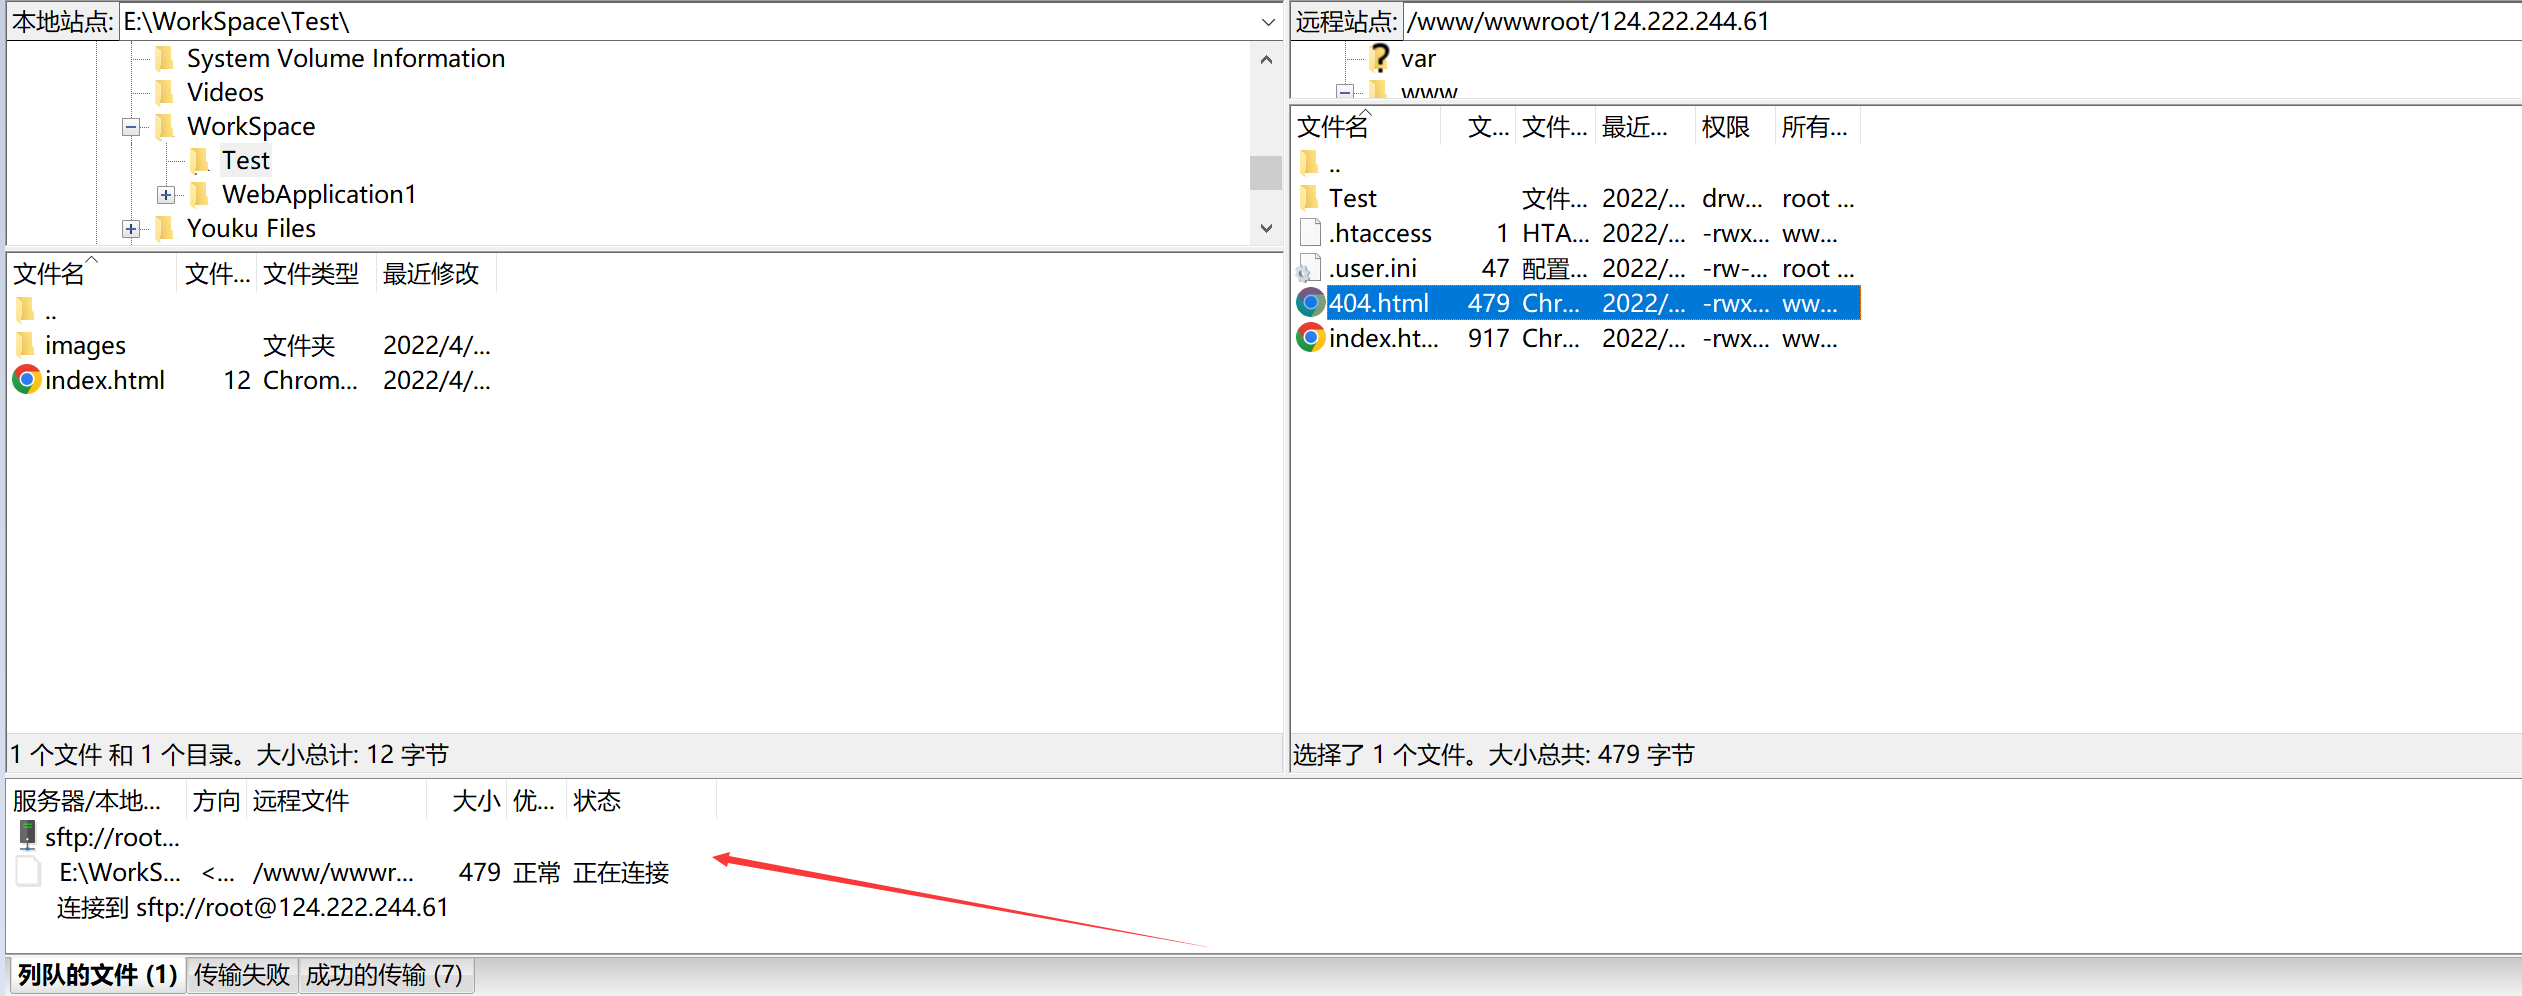Image resolution: width=2522 pixels, height=996 pixels.
Task: Expand the WebApplication1 tree node
Action: point(166,195)
